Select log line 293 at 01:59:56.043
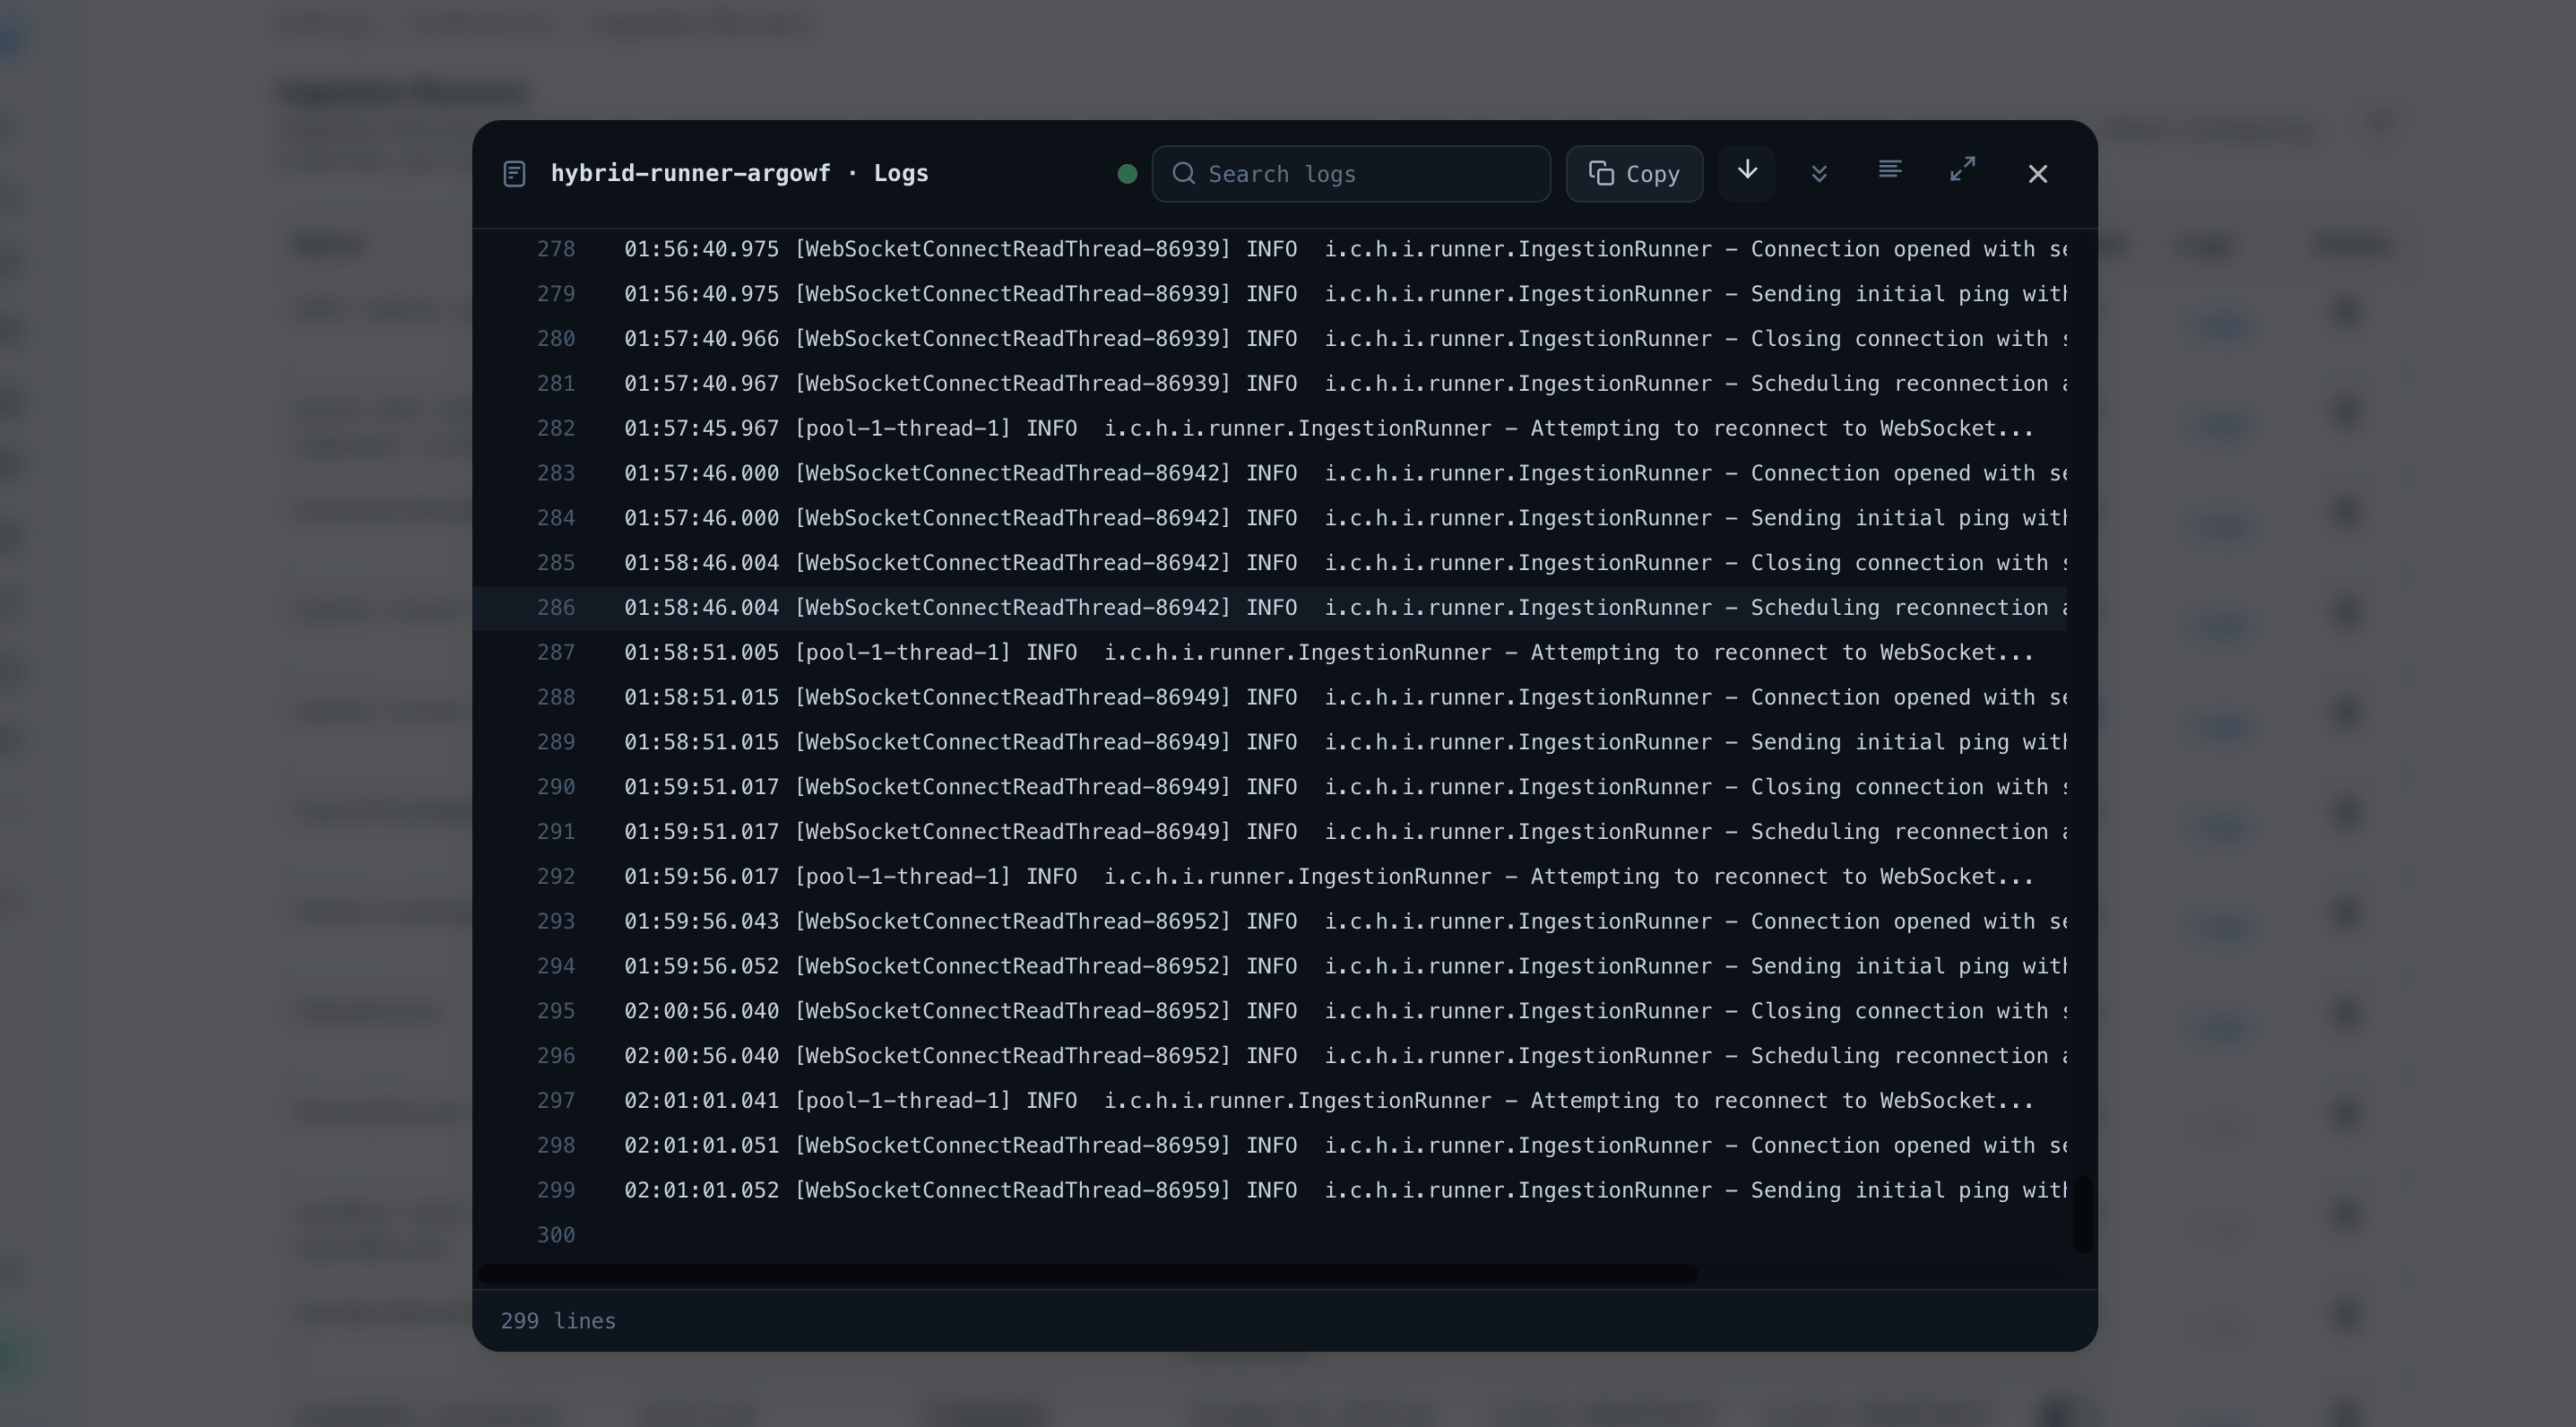 [x=1270, y=921]
